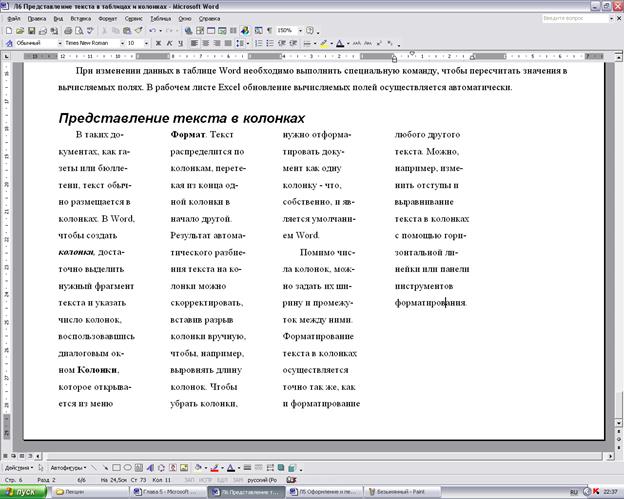The image size is (624, 499).
Task: Switch to Глава 5 Microsoft Word window
Action: pos(168,492)
